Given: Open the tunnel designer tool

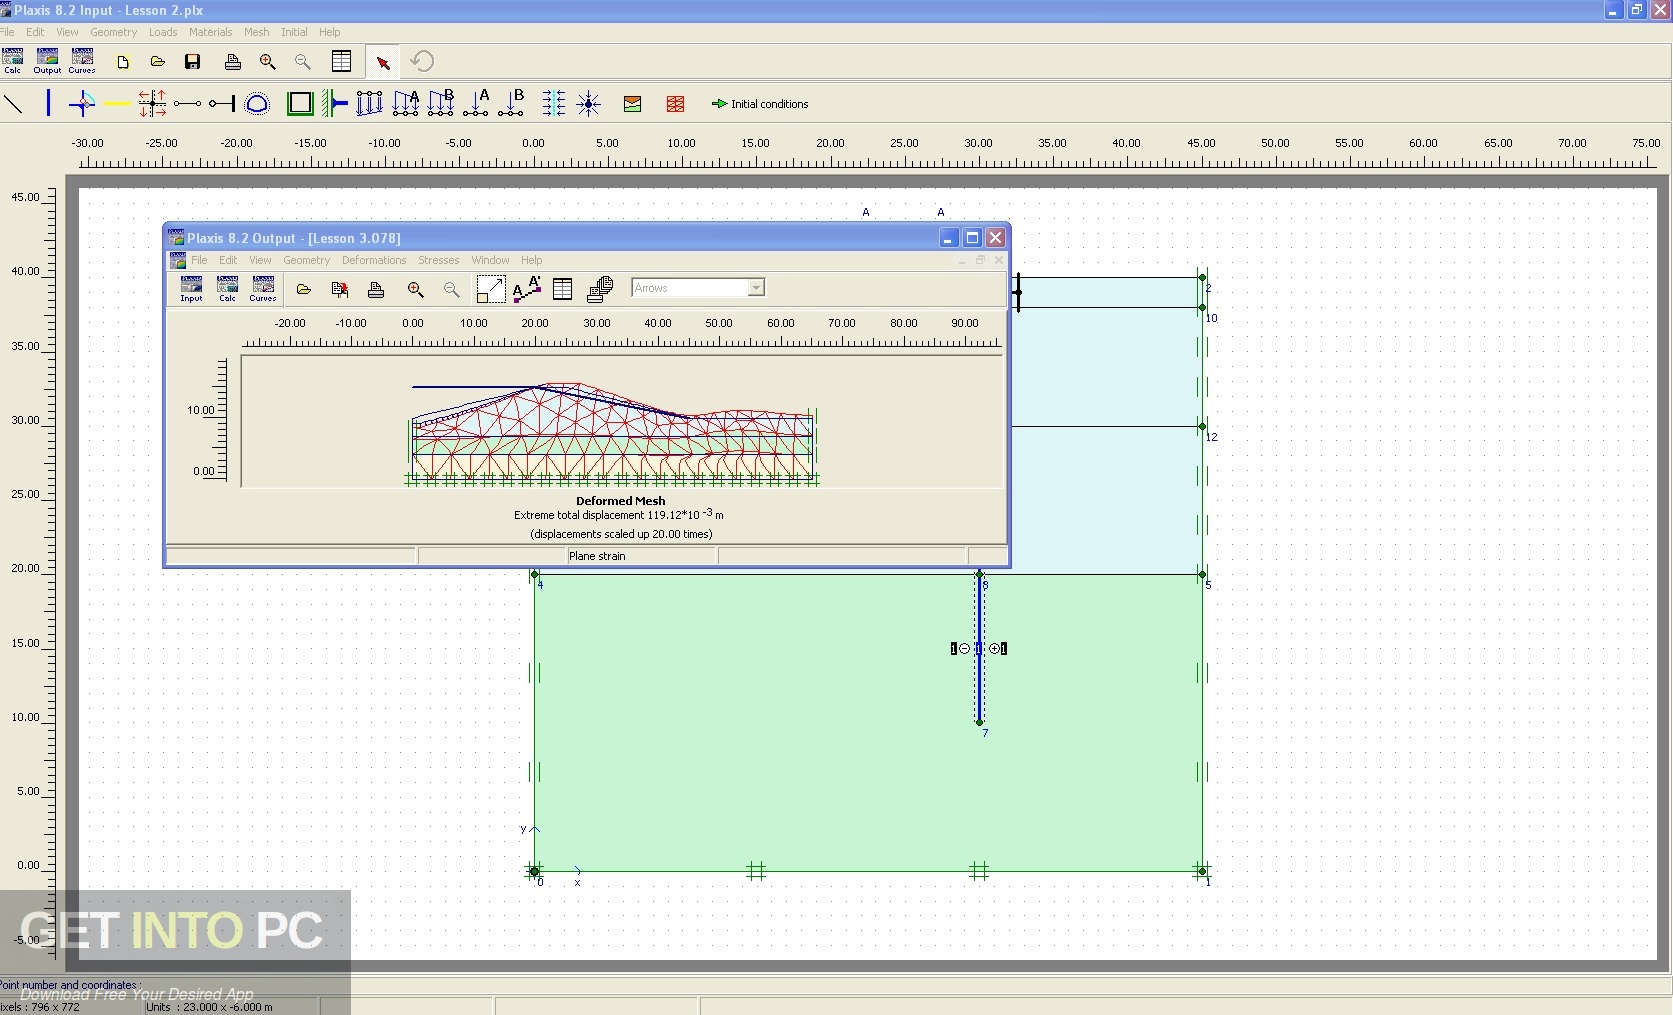Looking at the screenshot, I should (x=257, y=103).
